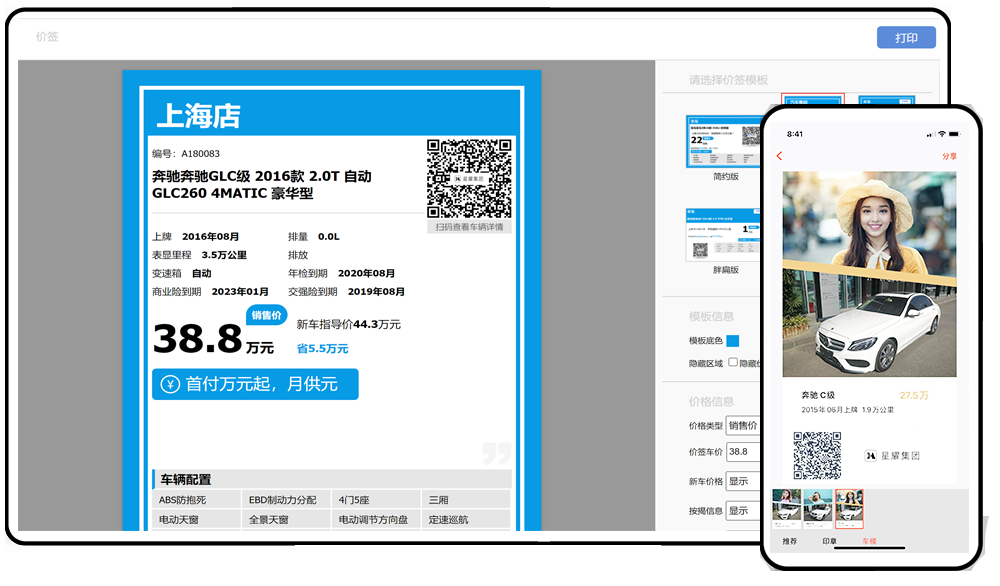Select the third red-outlined poster thumbnail
This screenshot has width=1000, height=586.
click(x=849, y=509)
